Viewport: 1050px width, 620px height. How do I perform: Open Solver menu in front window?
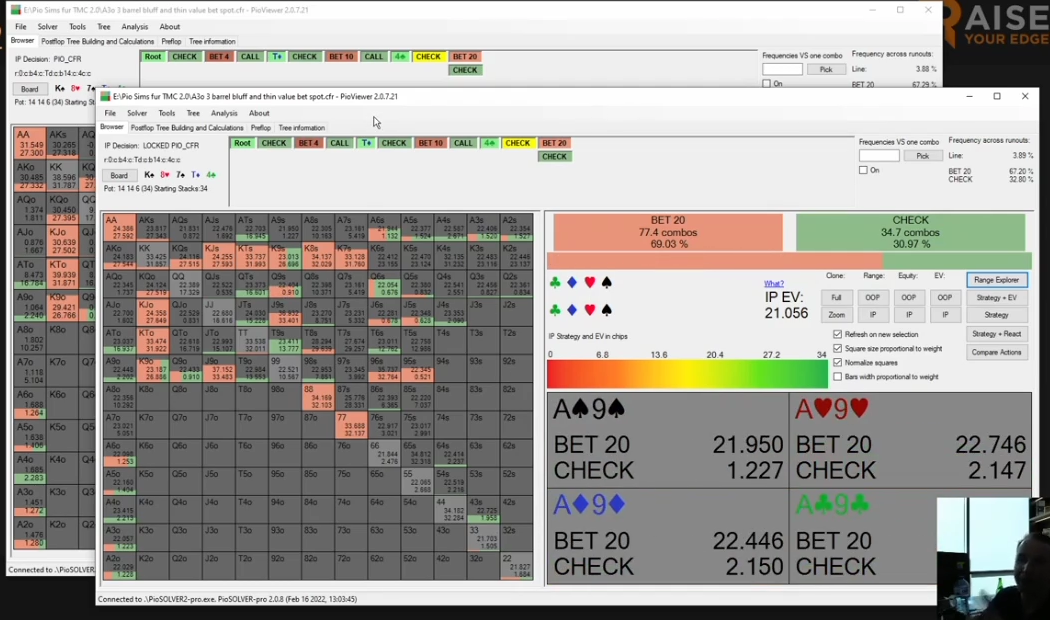[x=137, y=113]
